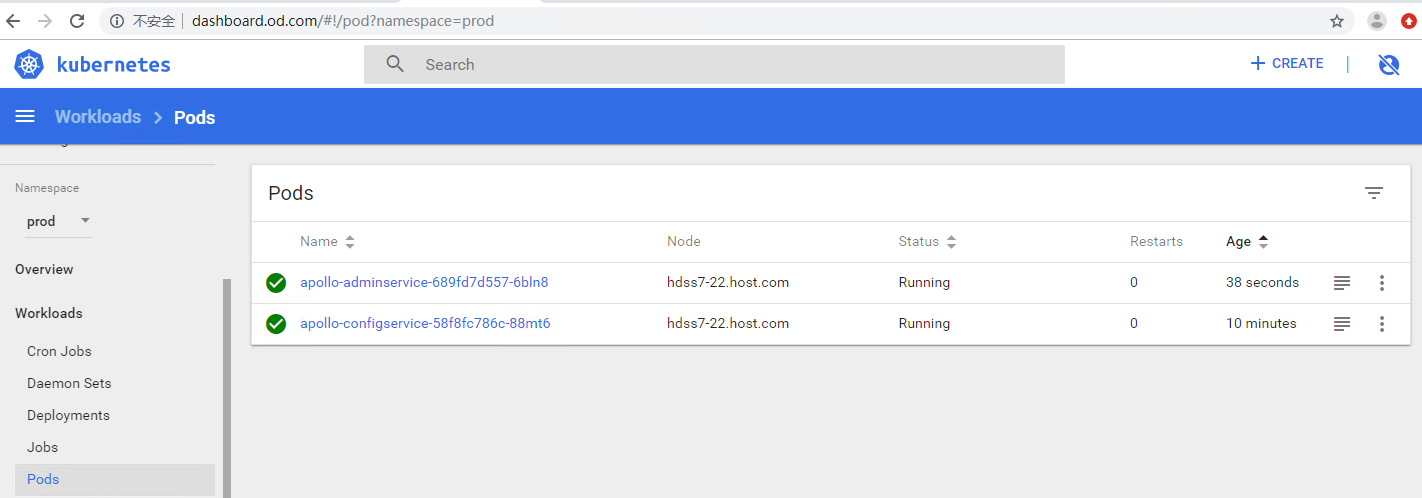
Task: View logs icon for apollo-adminservice pod
Action: pyautogui.click(x=1342, y=283)
